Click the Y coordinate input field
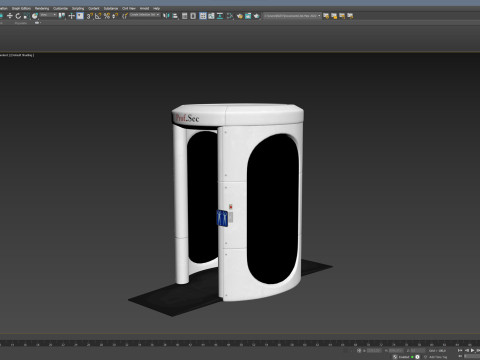 coord(396,351)
